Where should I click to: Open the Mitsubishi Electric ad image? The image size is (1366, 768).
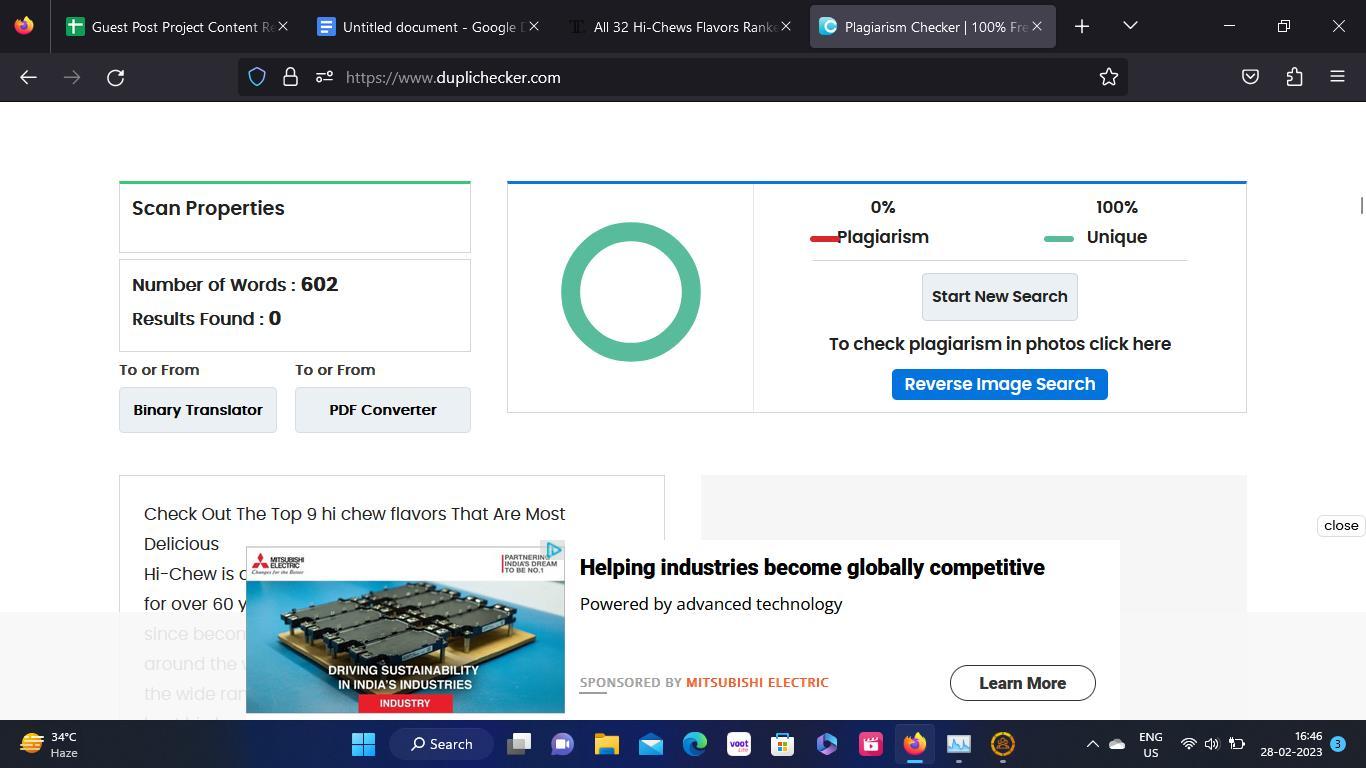(x=405, y=630)
